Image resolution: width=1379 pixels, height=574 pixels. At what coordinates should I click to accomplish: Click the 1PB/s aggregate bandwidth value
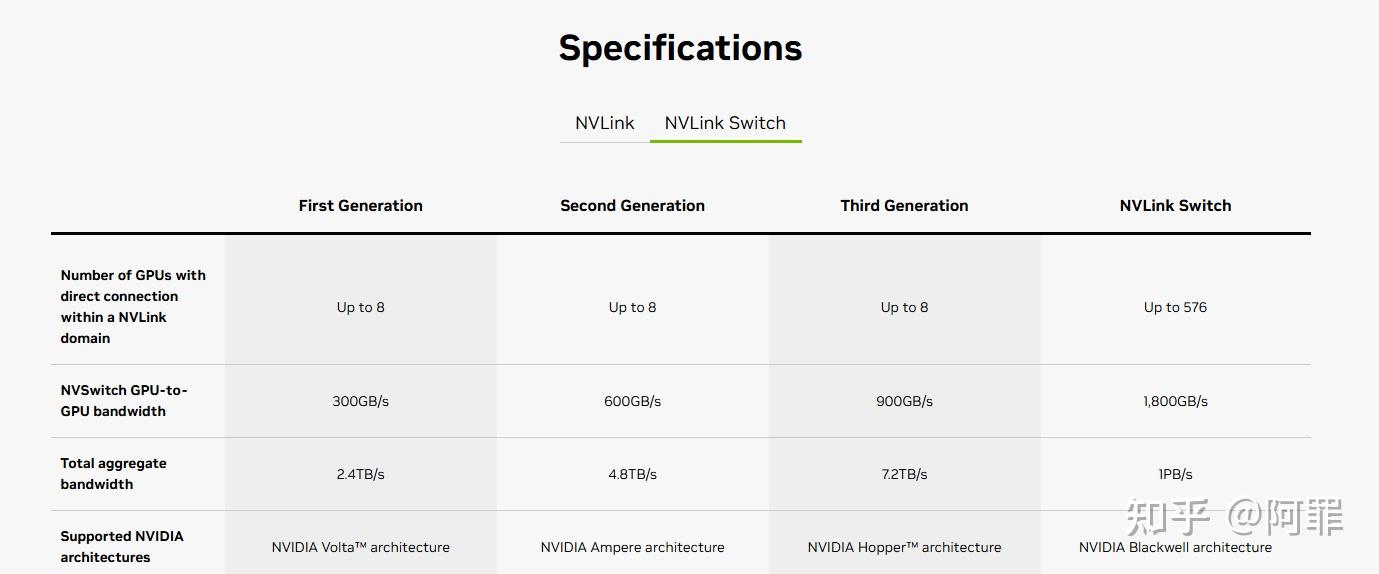[1175, 474]
